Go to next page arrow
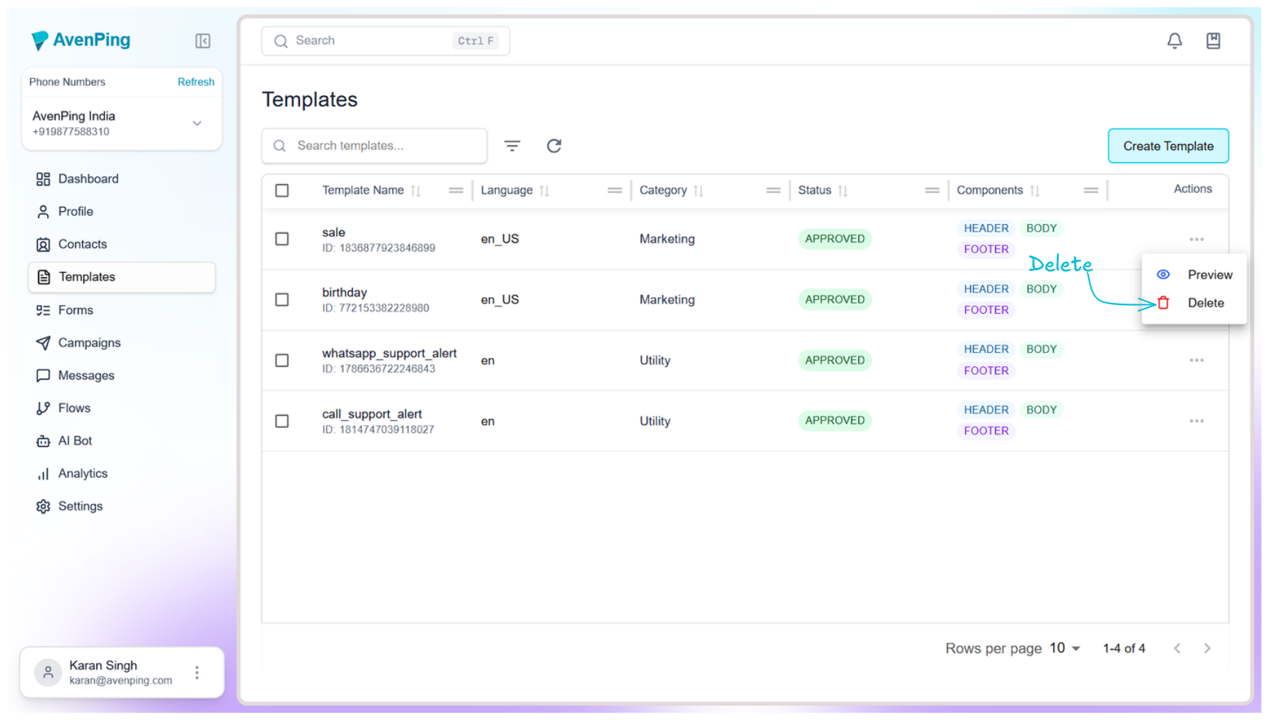 coord(1207,648)
